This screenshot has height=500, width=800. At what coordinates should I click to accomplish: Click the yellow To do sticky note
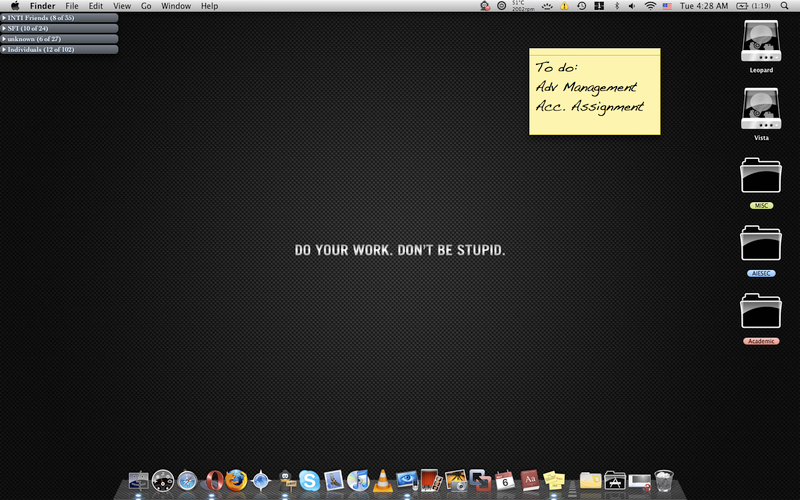coord(595,90)
